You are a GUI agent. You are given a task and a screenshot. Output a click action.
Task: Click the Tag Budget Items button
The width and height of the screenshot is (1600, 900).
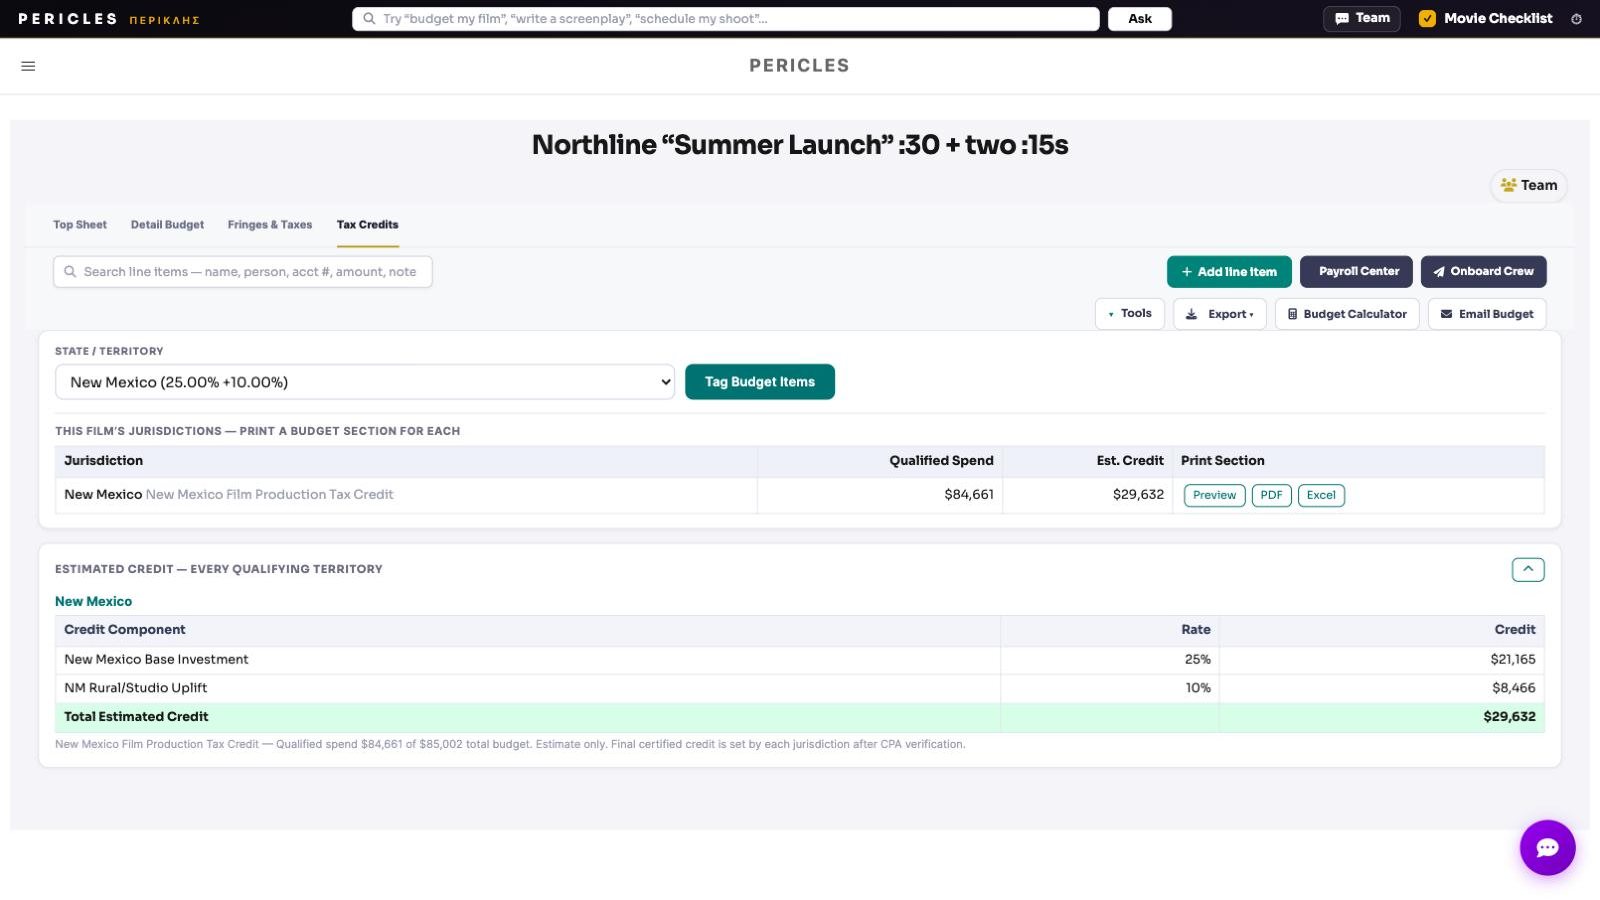[760, 382]
